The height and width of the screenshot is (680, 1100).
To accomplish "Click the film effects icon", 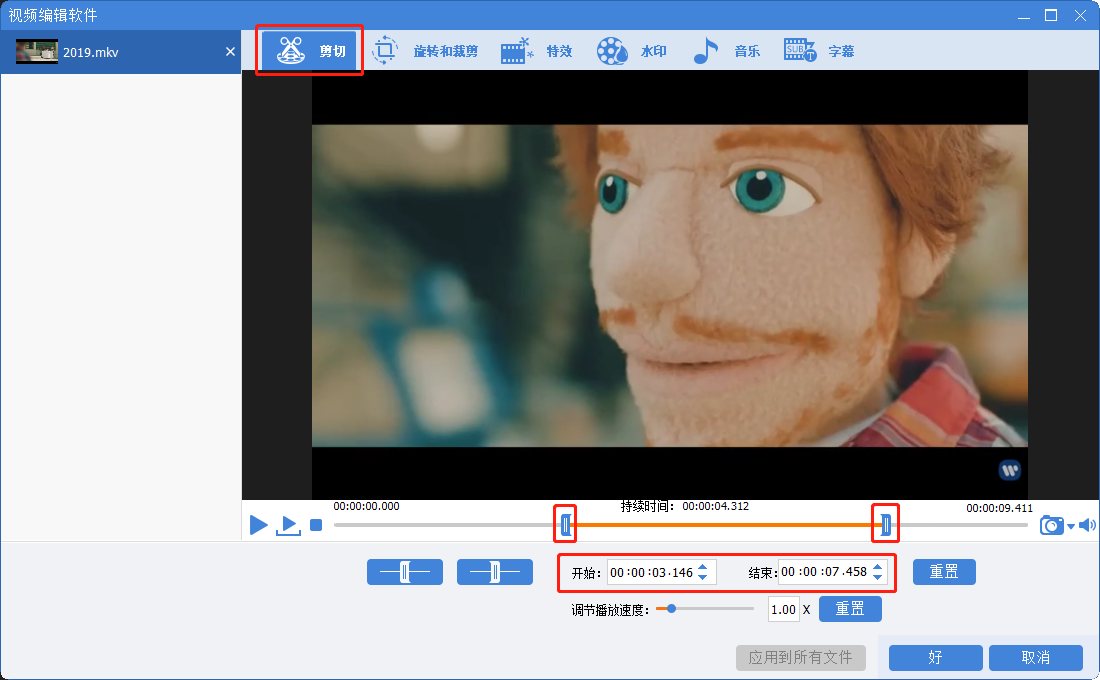I will click(517, 51).
